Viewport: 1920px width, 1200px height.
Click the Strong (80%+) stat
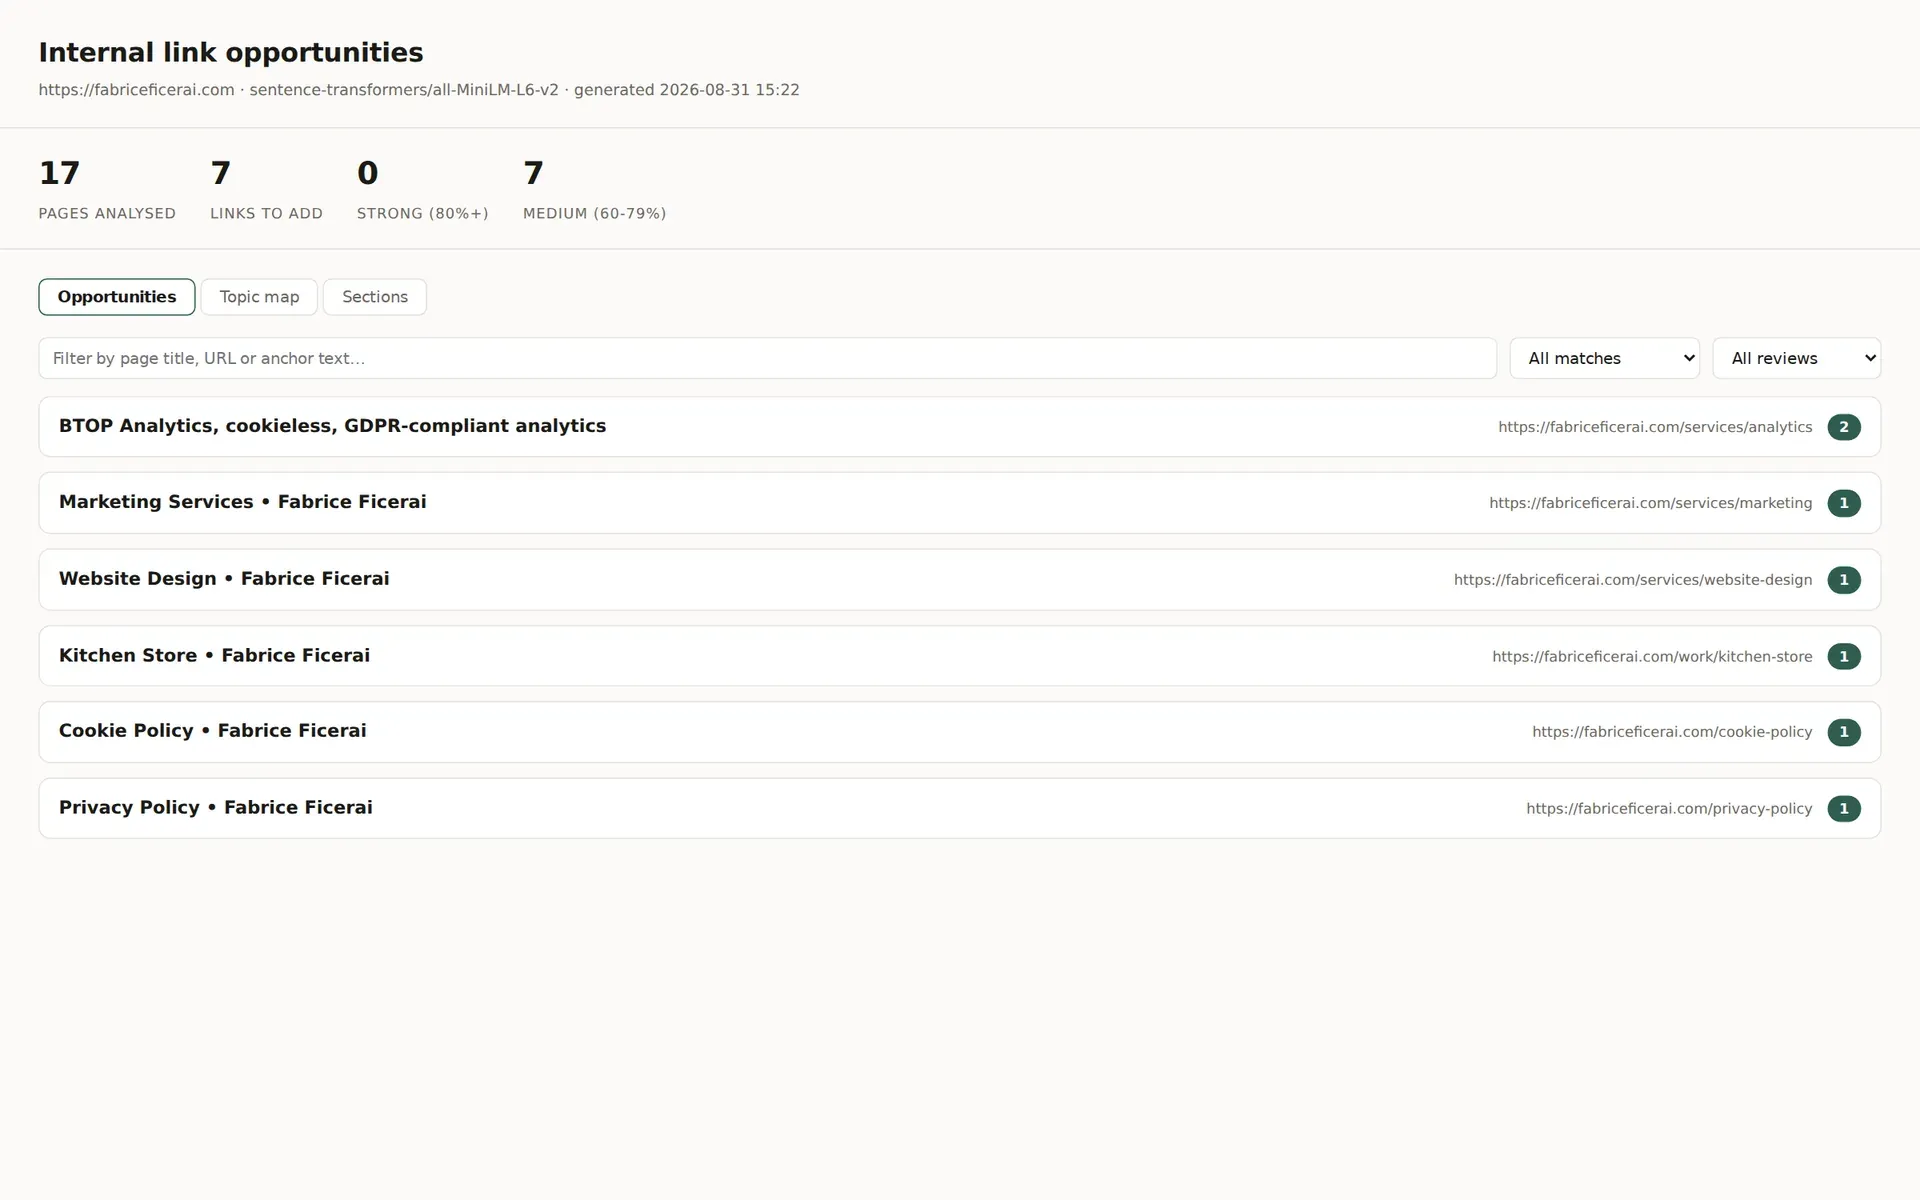tap(422, 189)
